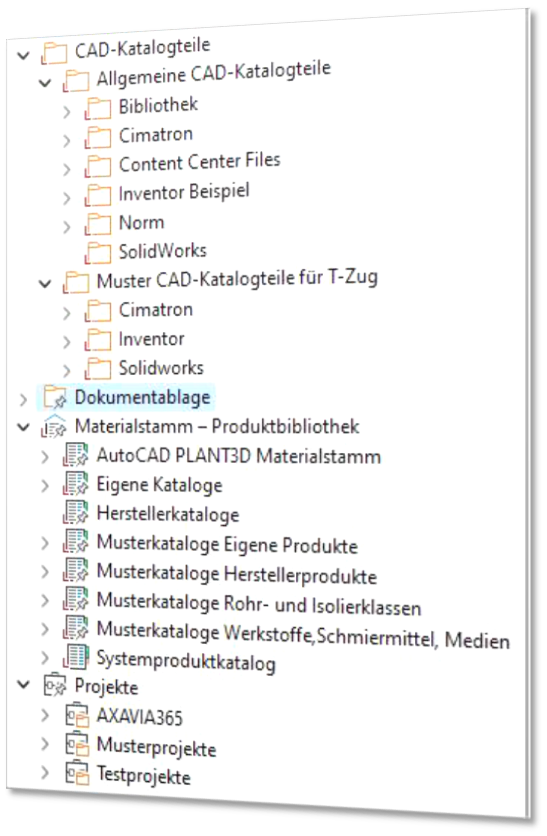Collapse the CAD-Katalogteile root node
This screenshot has height=836, width=547.
(x=23, y=55)
